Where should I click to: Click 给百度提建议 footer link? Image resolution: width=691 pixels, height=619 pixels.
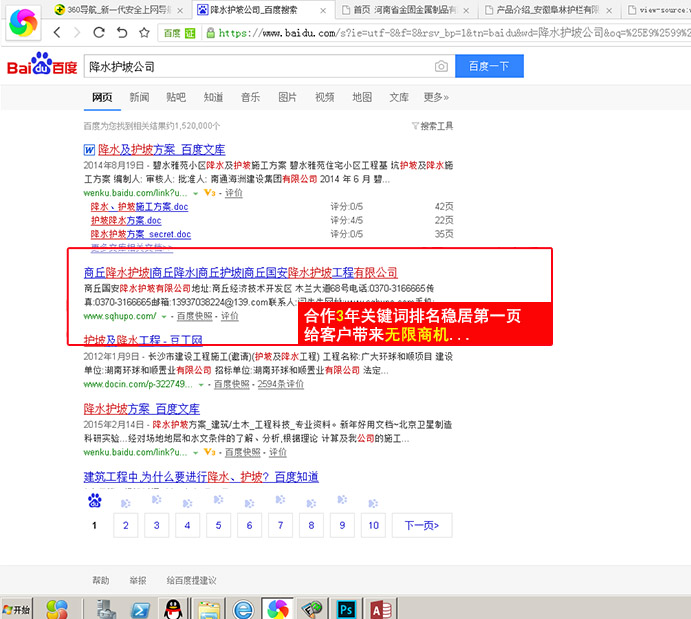coord(191,580)
